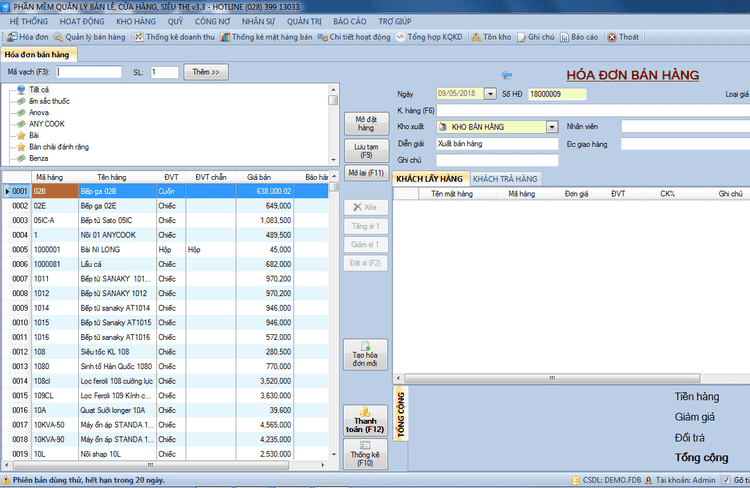Open Thống kê doanh thu report
Viewport: 750px width, 488px height.
coord(175,37)
